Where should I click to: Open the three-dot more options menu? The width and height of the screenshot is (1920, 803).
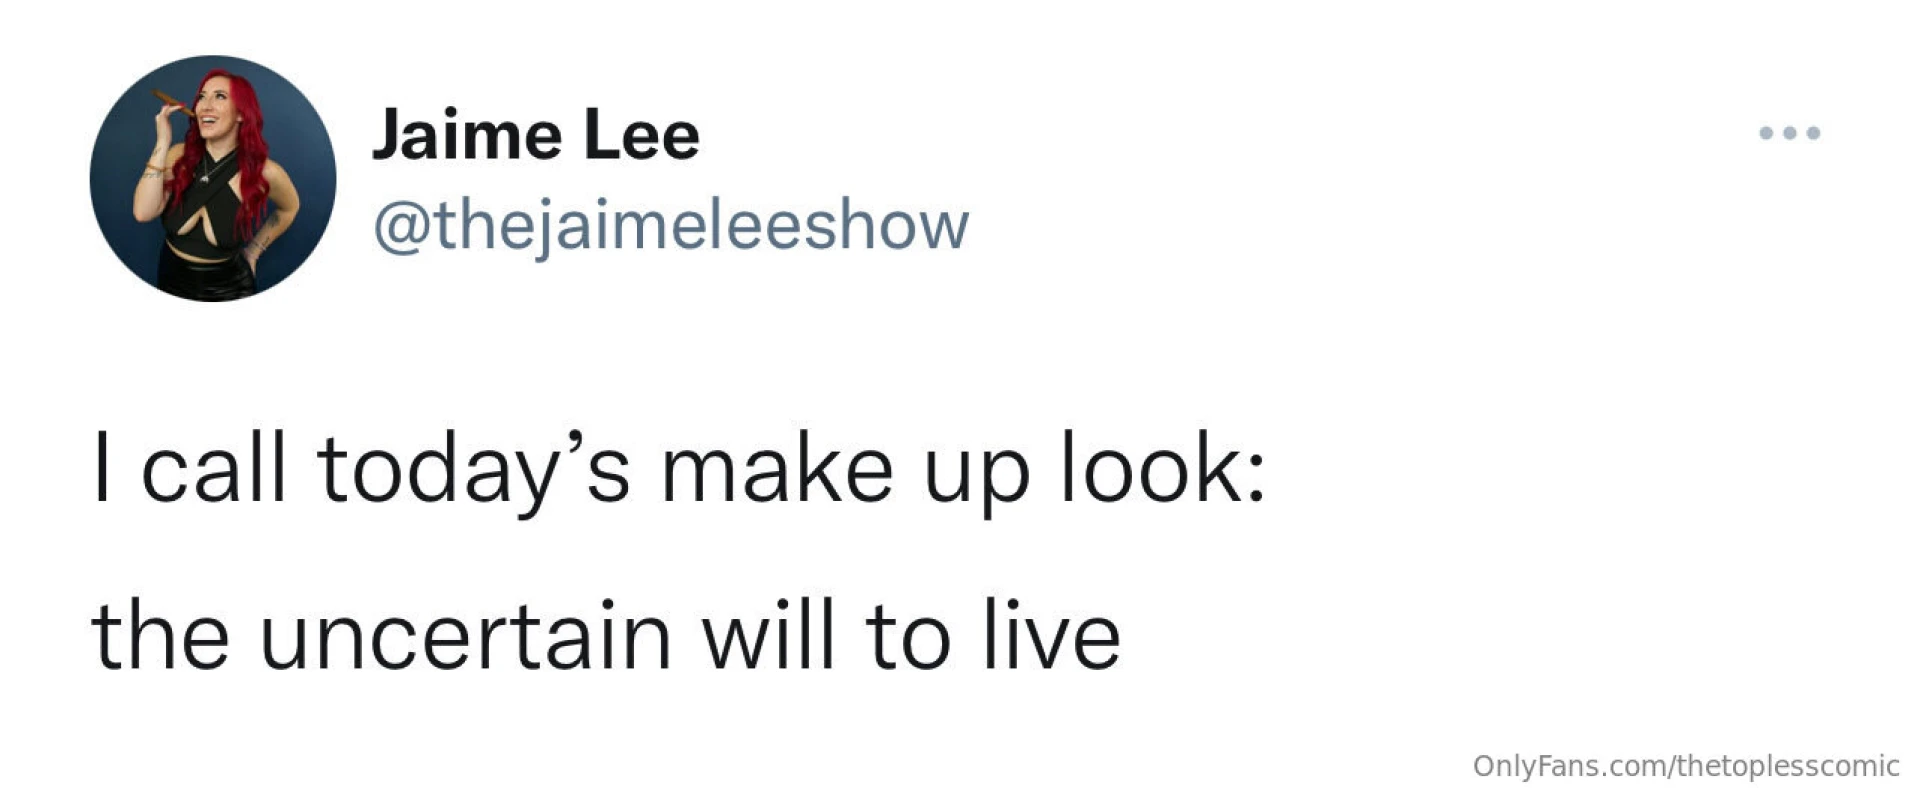tap(1789, 133)
